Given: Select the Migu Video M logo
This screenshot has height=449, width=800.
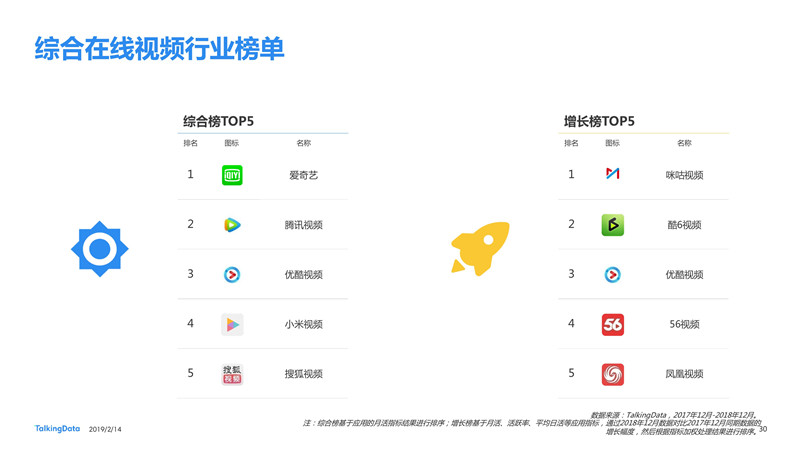Looking at the screenshot, I should tap(613, 173).
